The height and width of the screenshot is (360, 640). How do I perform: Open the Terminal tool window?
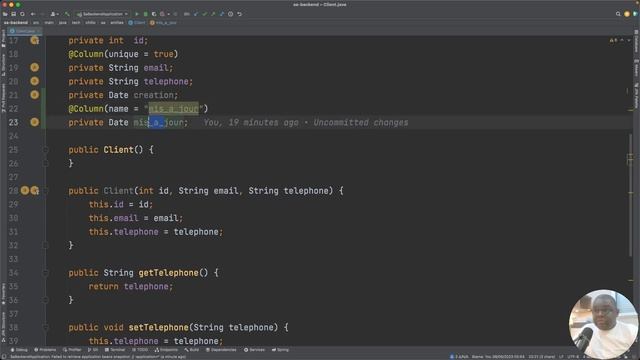115,350
